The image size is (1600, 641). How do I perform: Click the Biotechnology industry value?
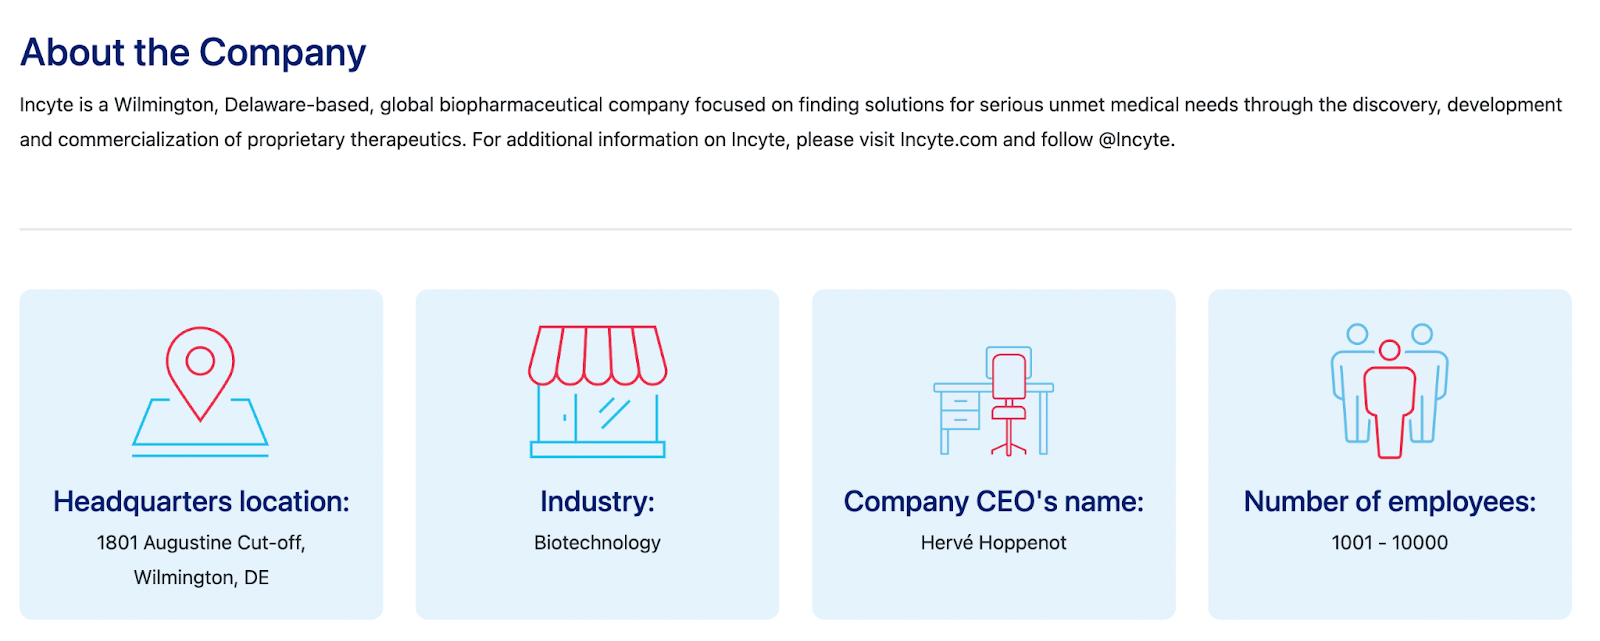tap(597, 543)
